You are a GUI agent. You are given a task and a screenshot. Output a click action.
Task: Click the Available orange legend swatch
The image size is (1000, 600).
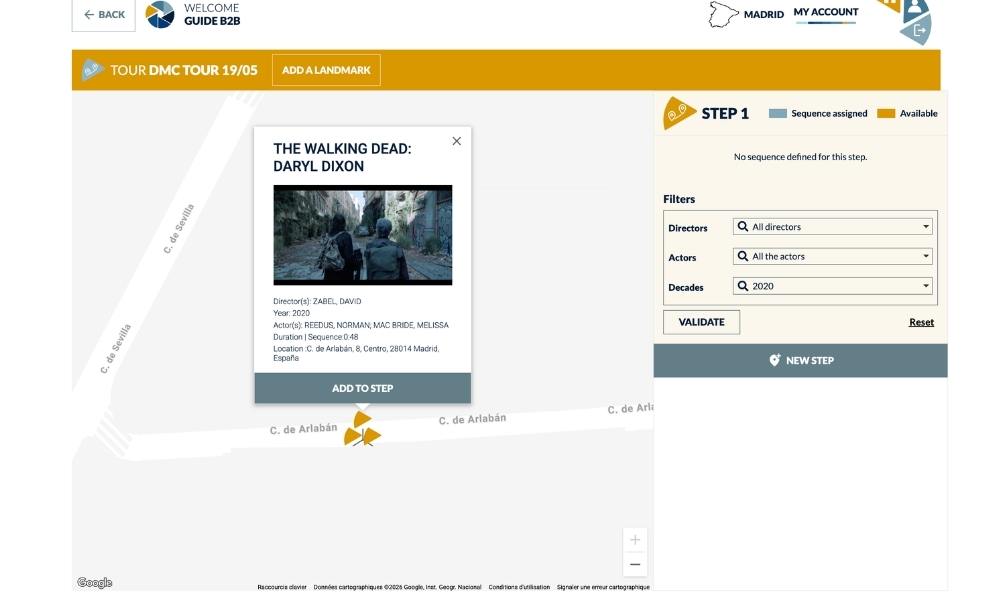(x=886, y=114)
